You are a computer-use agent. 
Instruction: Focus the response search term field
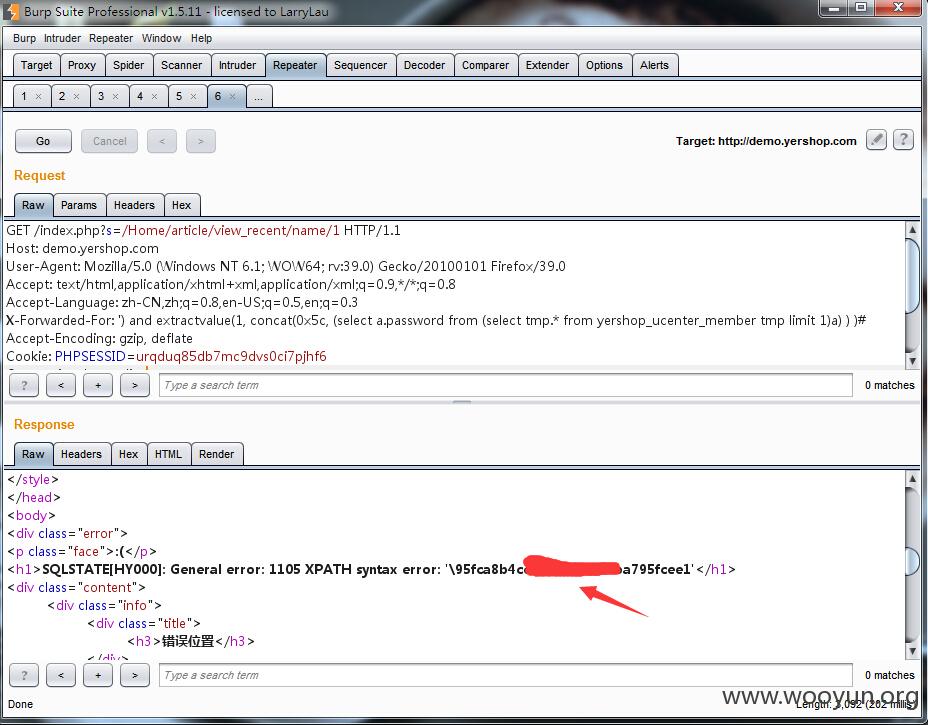(x=505, y=675)
